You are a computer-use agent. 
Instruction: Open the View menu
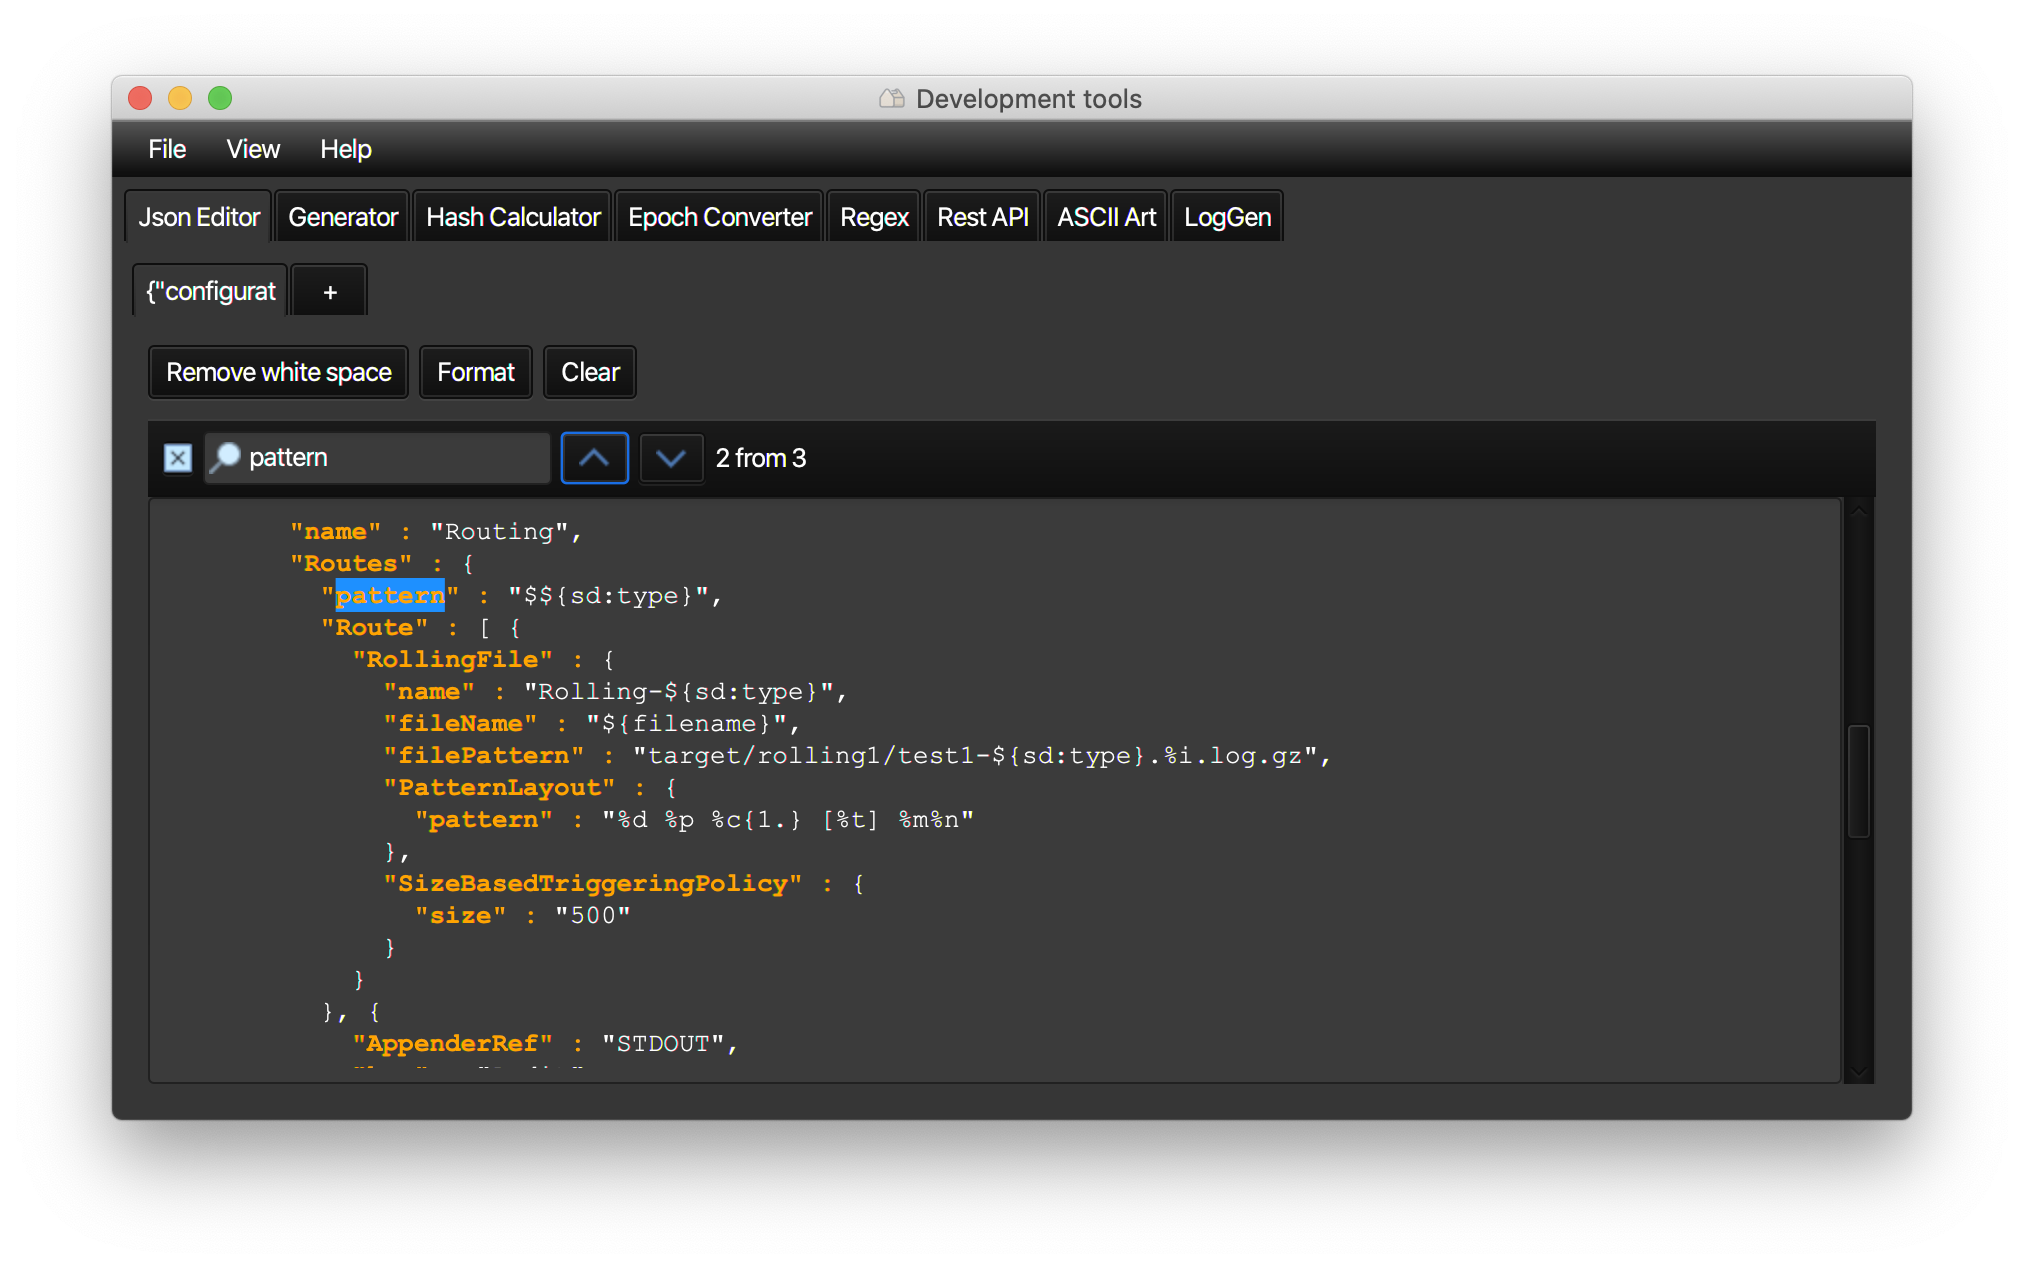(x=252, y=149)
